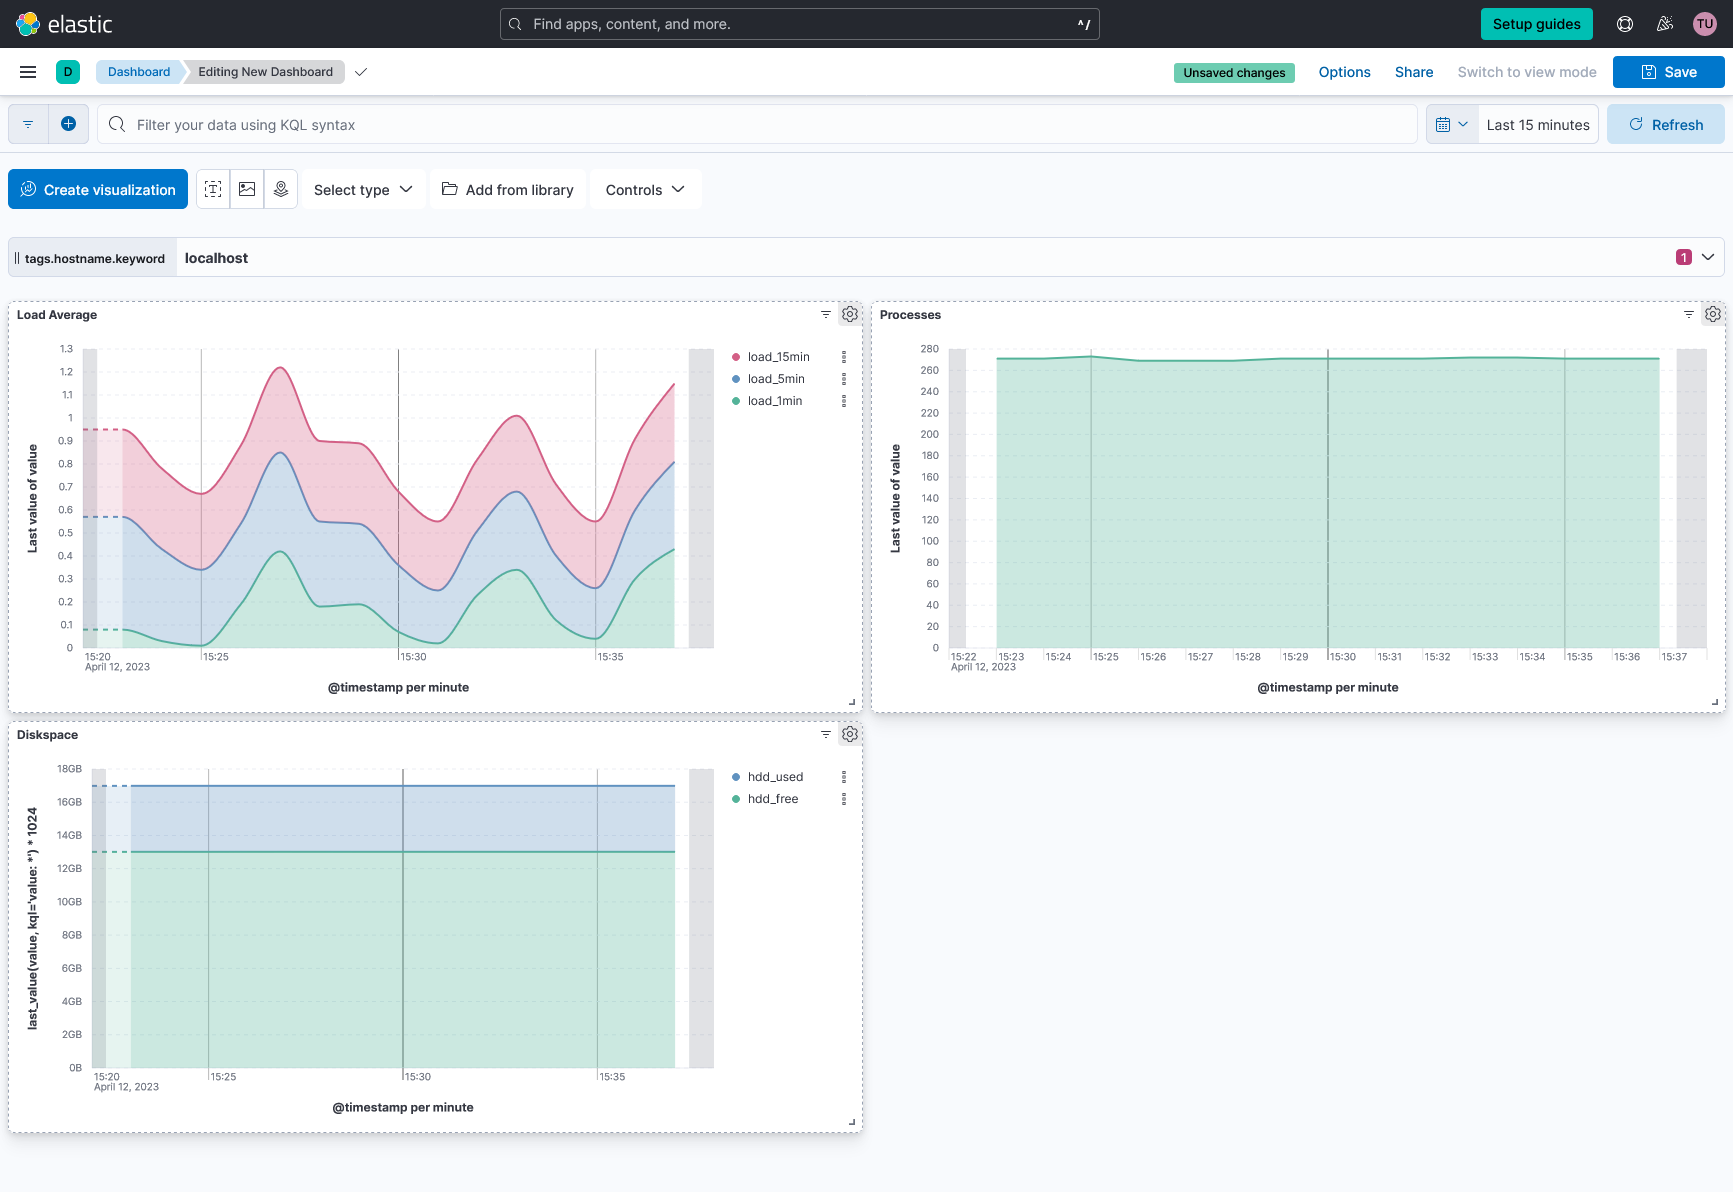The image size is (1733, 1192).
Task: Click Switch to view mode
Action: [x=1527, y=72]
